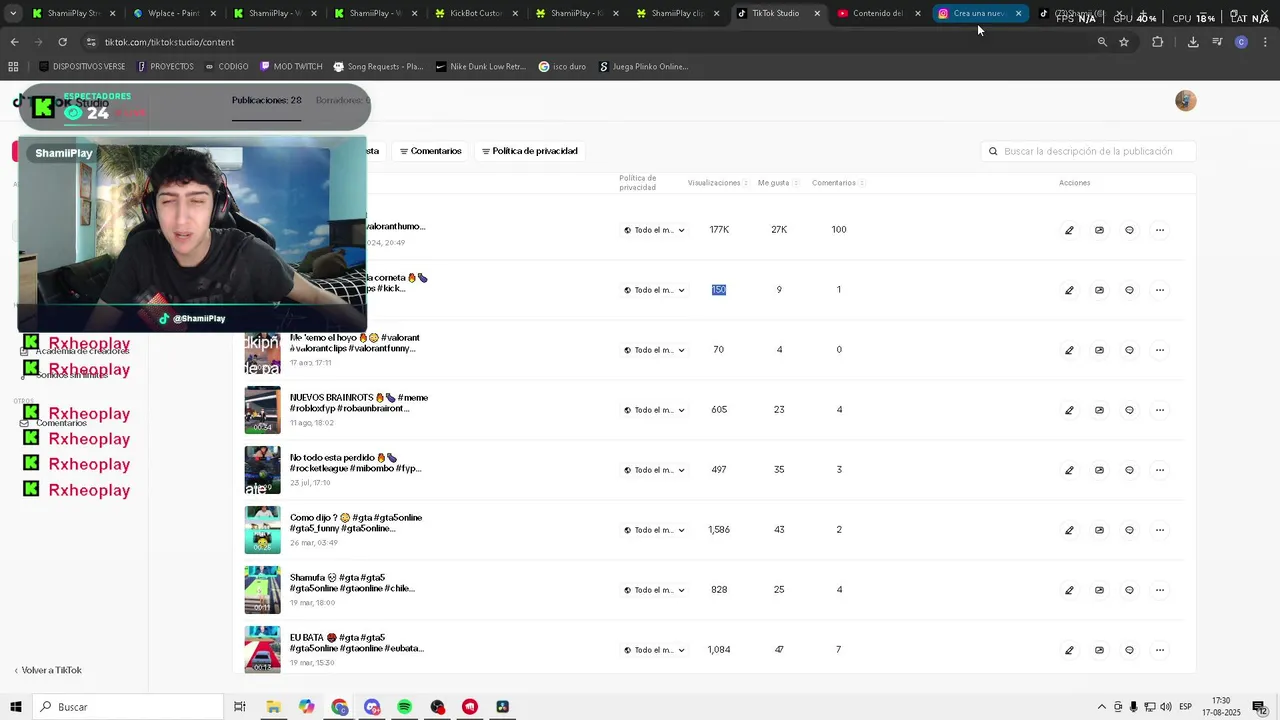
Task: Open more options for No todo esta perdido
Action: point(1160,470)
